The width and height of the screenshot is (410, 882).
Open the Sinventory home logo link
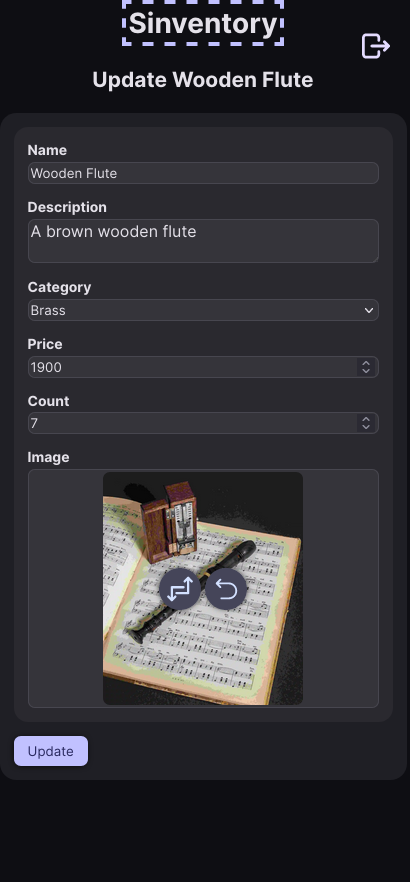click(203, 23)
